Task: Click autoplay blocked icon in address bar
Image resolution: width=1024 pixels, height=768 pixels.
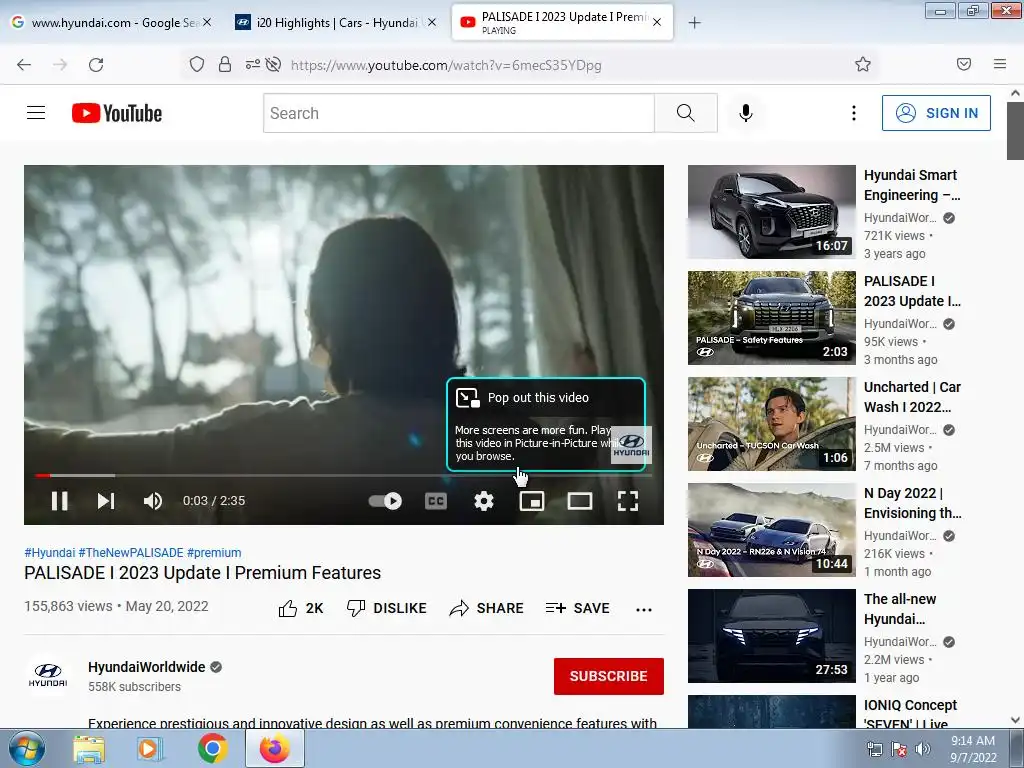Action: 274,64
